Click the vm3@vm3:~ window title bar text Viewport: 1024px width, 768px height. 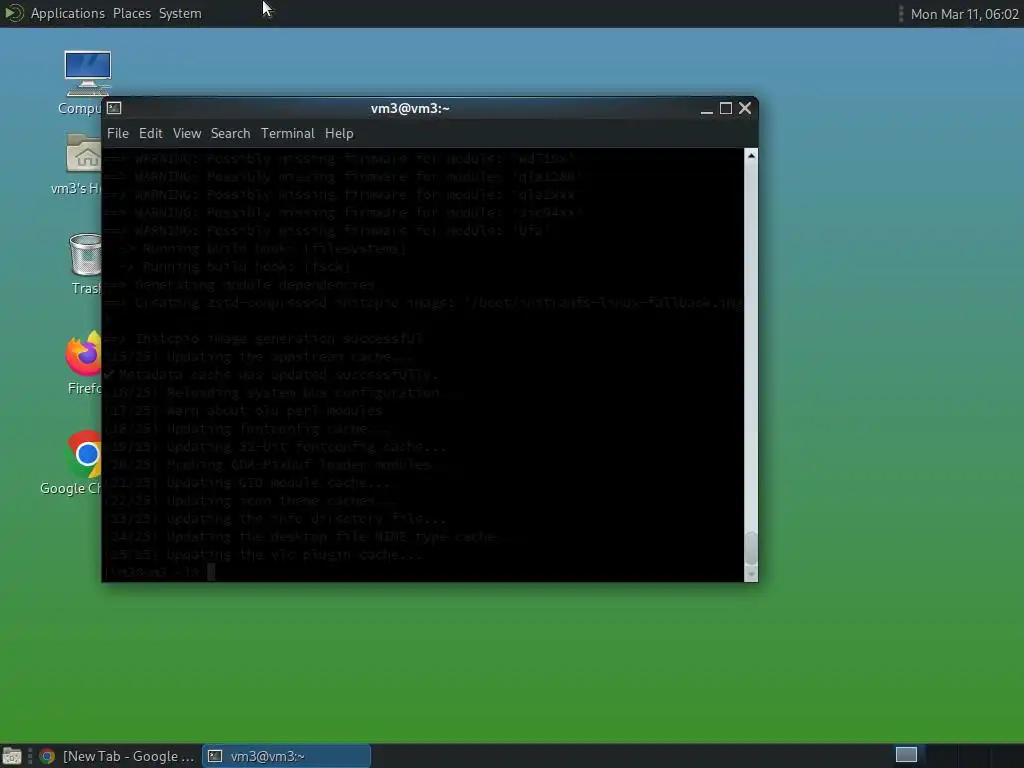410,108
